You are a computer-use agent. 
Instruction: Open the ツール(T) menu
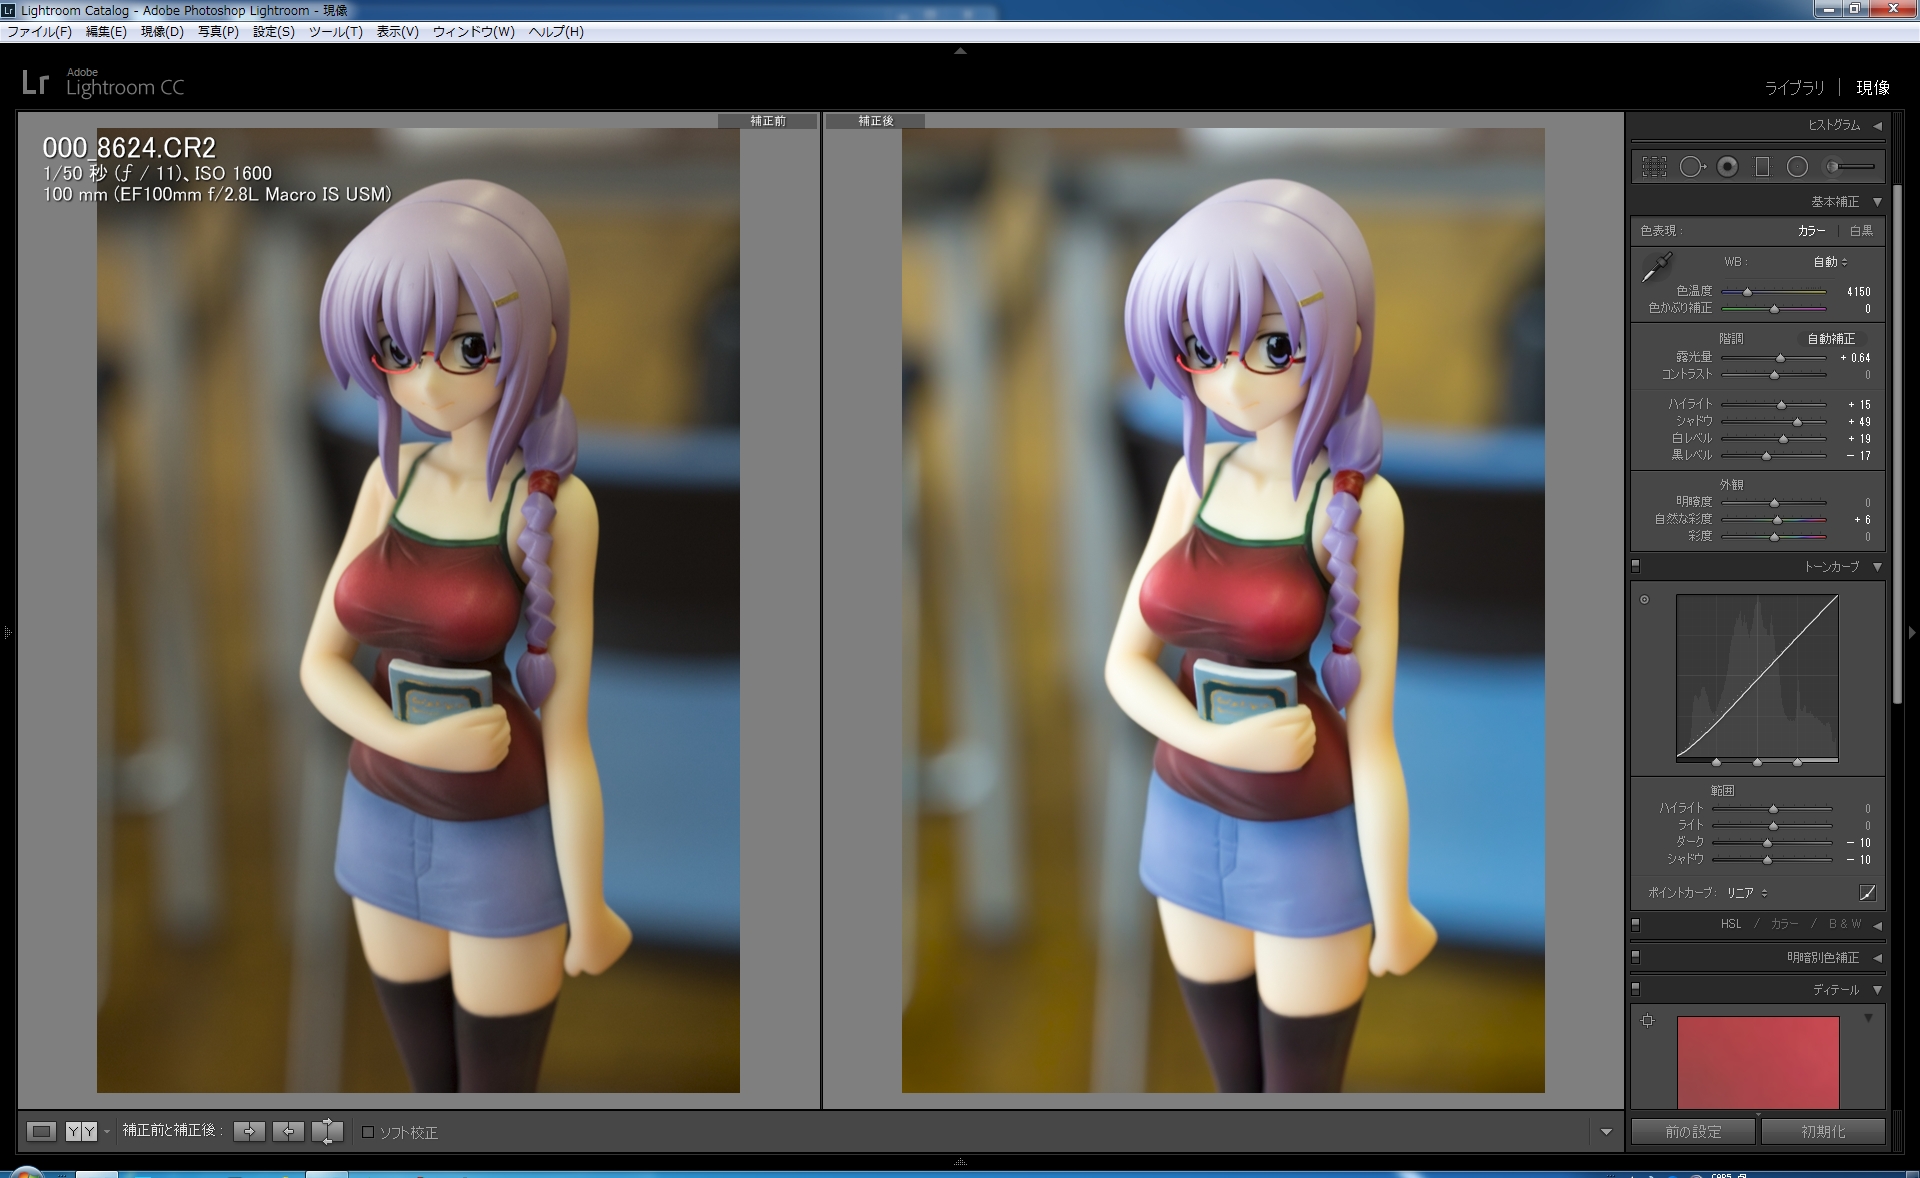(335, 32)
